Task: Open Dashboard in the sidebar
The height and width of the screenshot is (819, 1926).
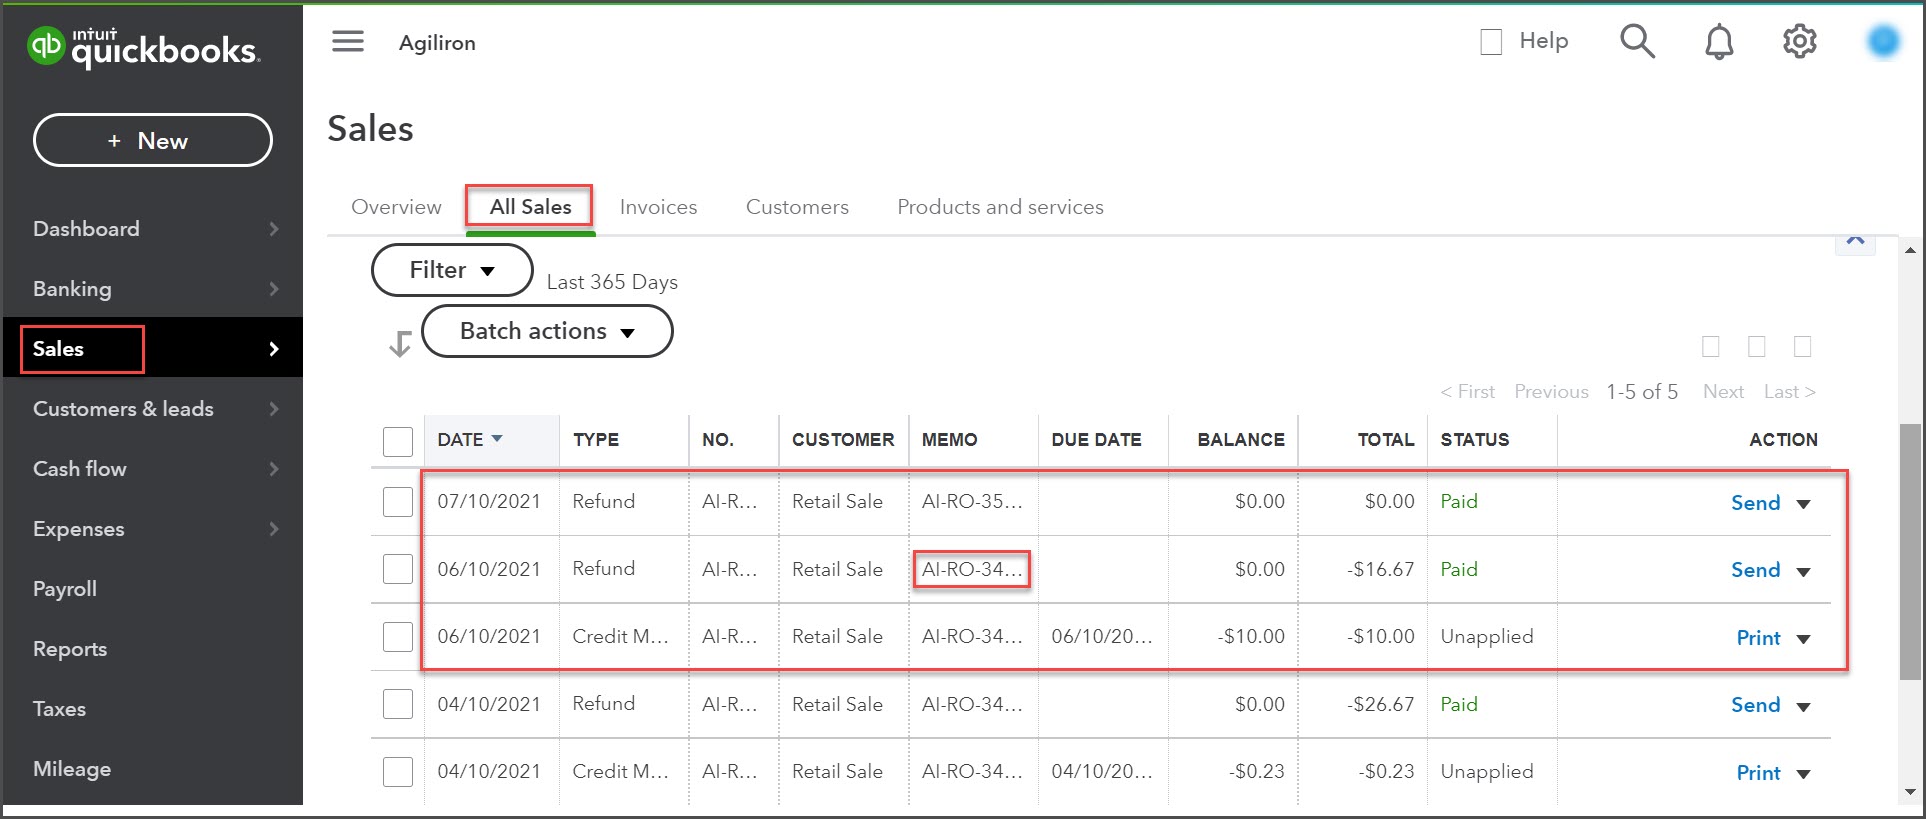Action: point(86,229)
